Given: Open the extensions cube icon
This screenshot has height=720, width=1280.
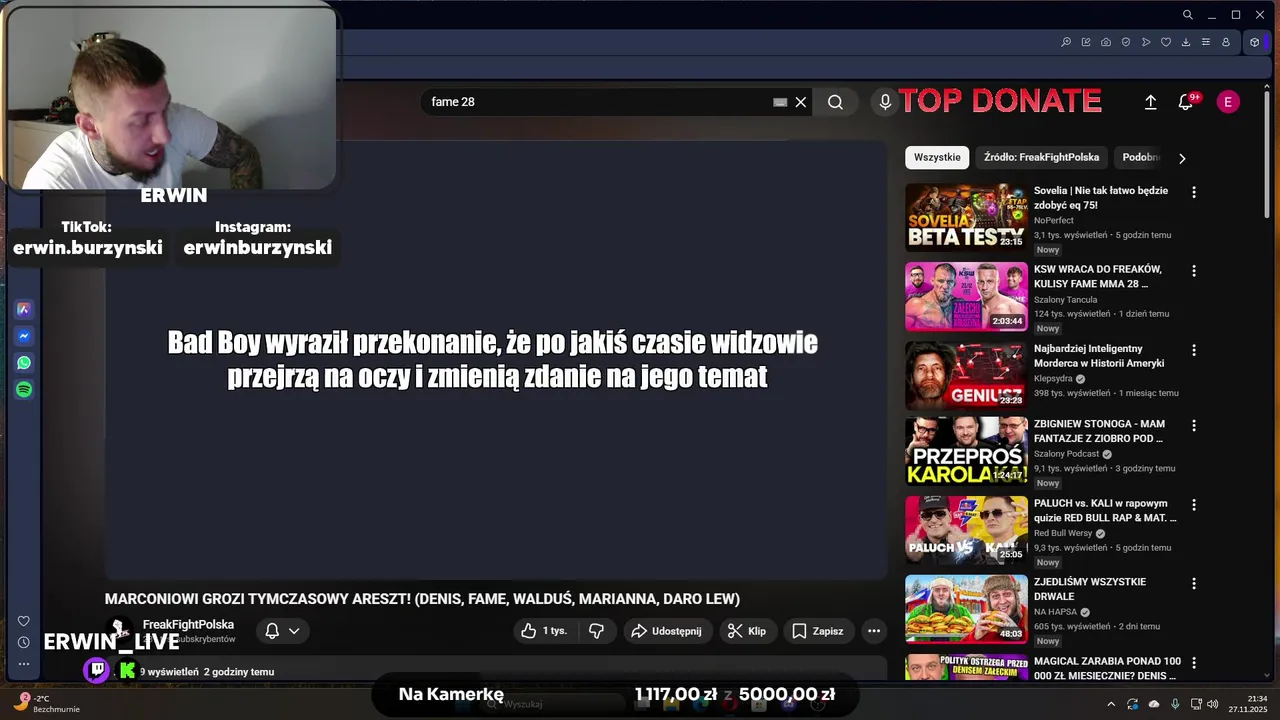Looking at the screenshot, I should pos(1255,42).
